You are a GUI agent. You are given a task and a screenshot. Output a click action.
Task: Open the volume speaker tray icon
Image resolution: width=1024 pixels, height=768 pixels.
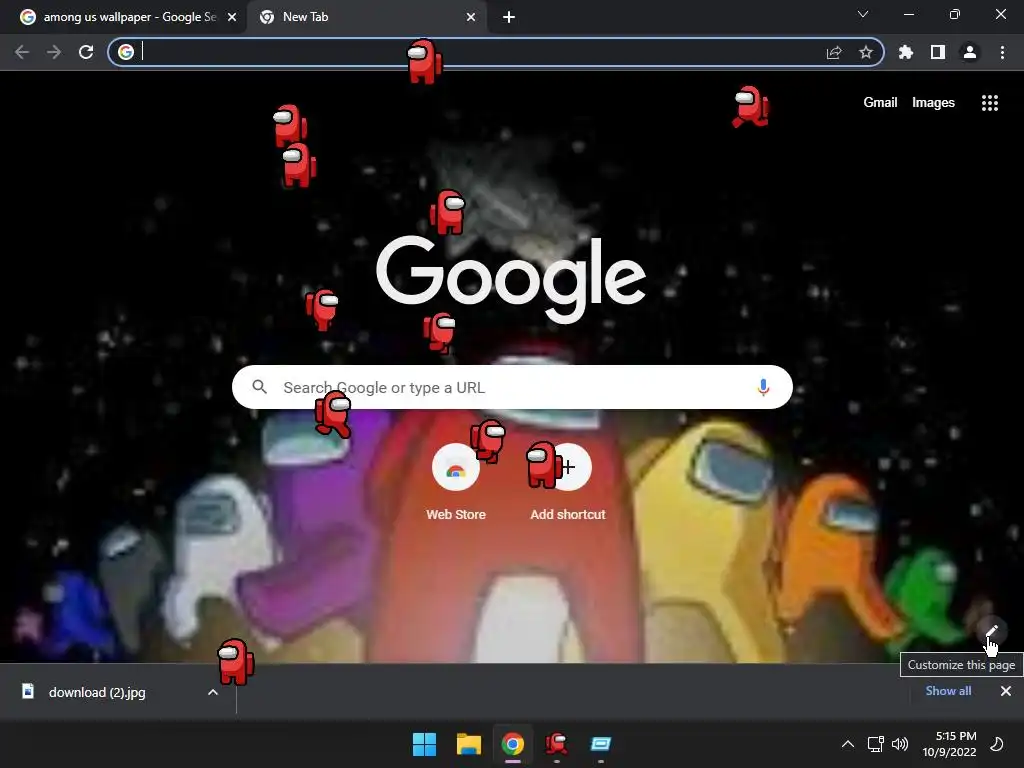(900, 744)
